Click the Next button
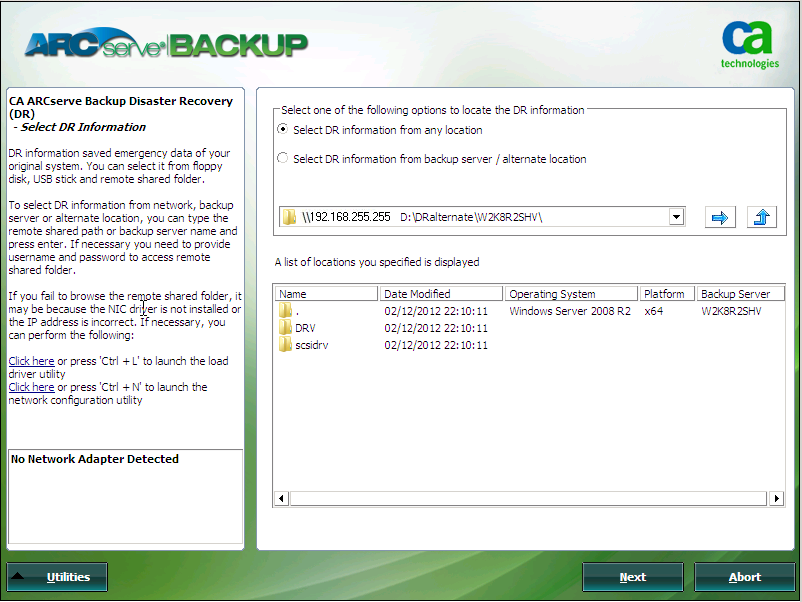 [633, 577]
